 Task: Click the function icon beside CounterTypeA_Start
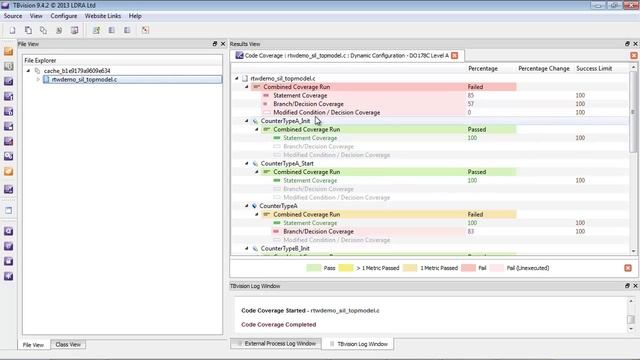coord(256,163)
